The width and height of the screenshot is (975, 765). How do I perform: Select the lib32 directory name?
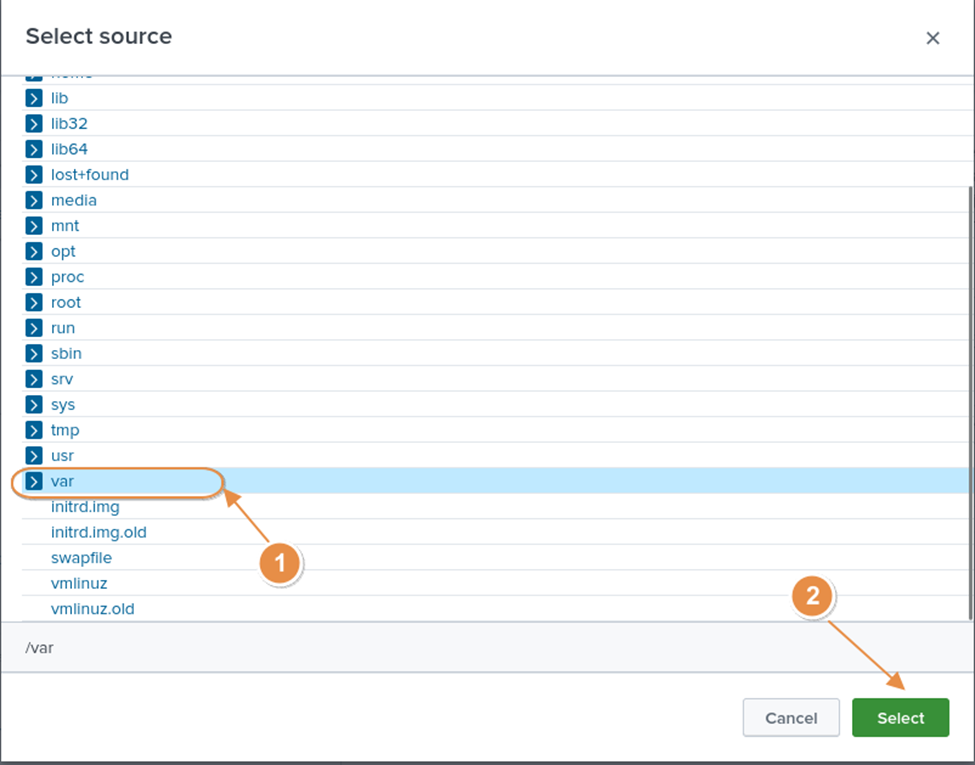[x=69, y=124]
